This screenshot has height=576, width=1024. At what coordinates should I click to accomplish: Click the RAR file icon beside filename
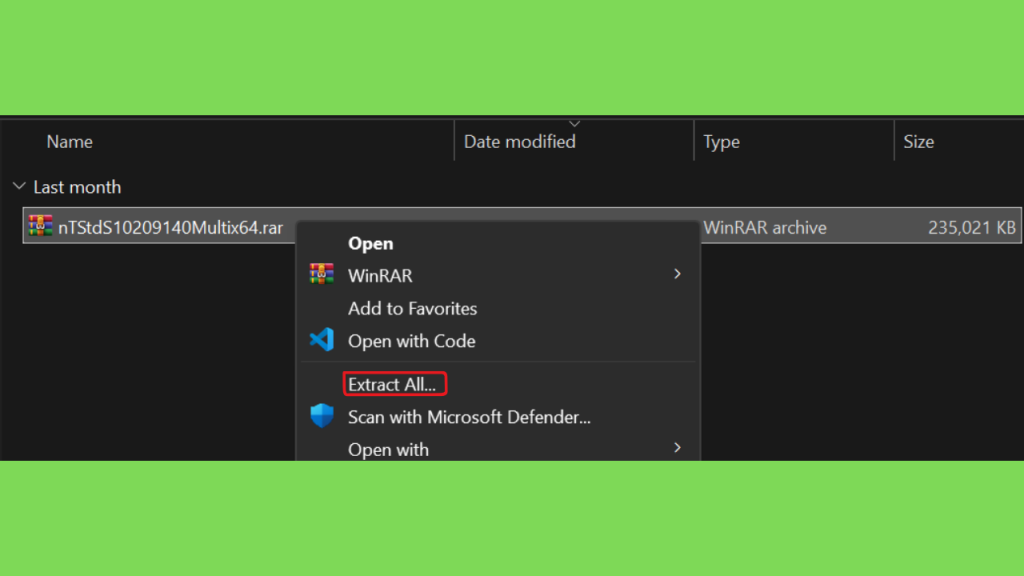point(40,226)
